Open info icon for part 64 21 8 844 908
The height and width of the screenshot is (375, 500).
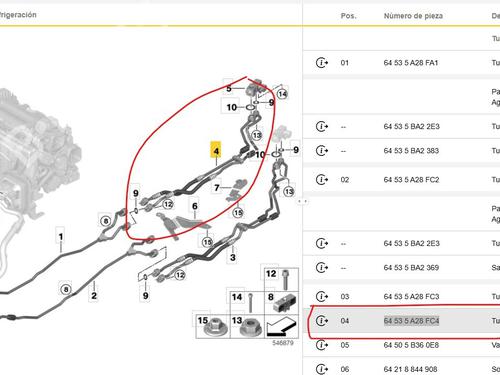322,369
